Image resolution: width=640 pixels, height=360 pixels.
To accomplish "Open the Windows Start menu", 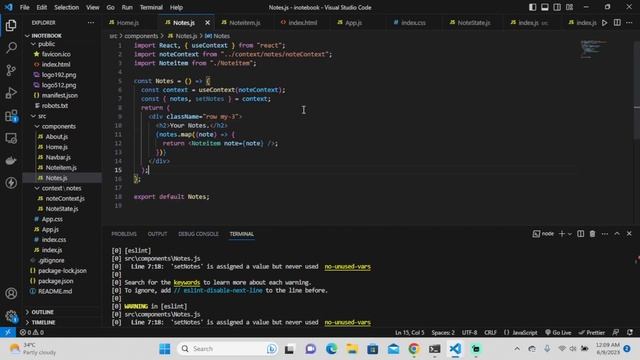I will (165, 349).
